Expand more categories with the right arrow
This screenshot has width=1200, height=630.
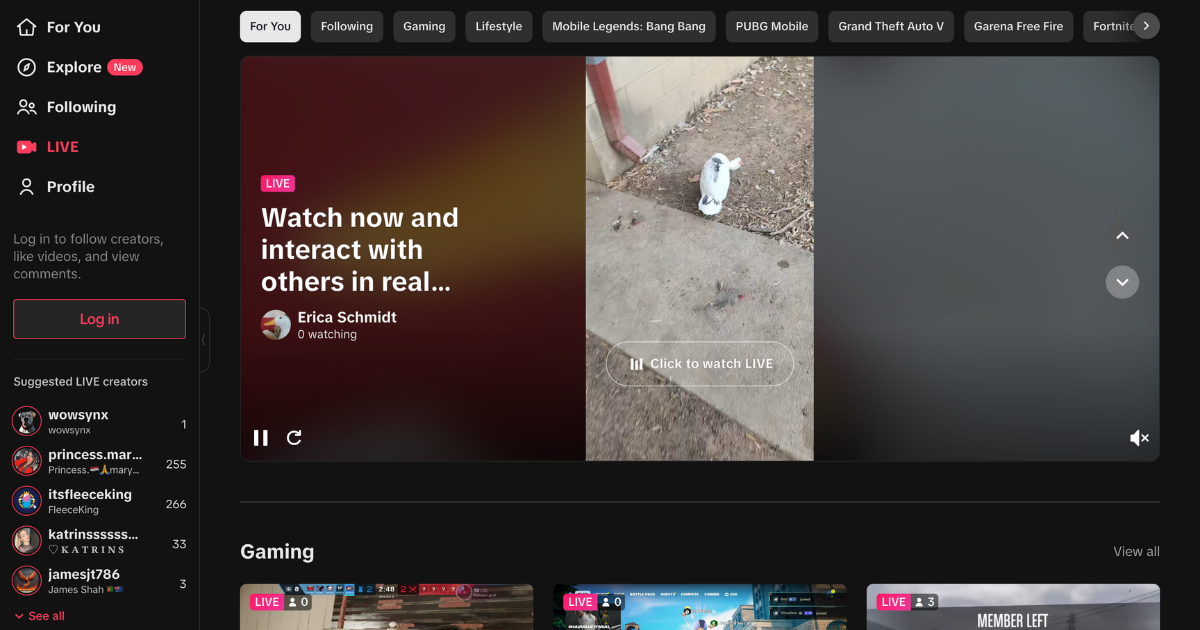(1146, 26)
